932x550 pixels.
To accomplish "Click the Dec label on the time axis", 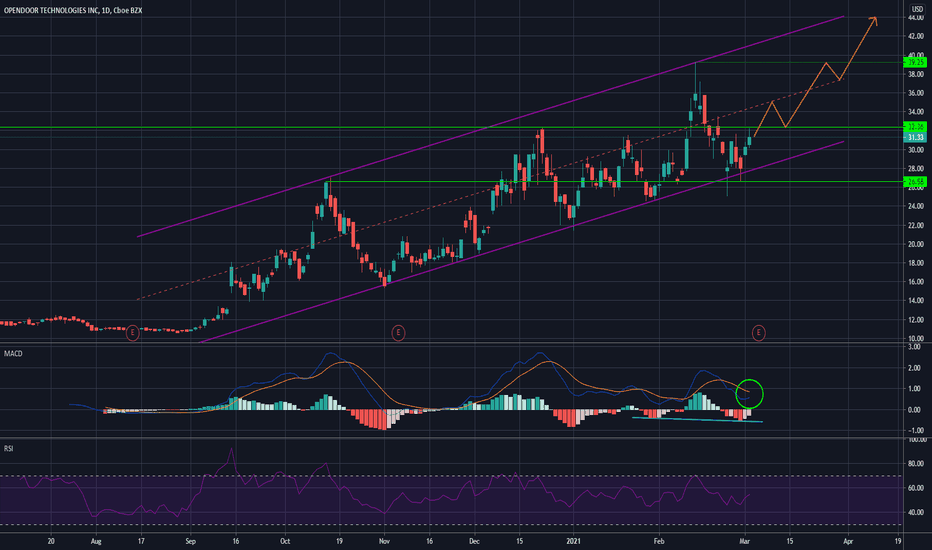I will pyautogui.click(x=474, y=542).
